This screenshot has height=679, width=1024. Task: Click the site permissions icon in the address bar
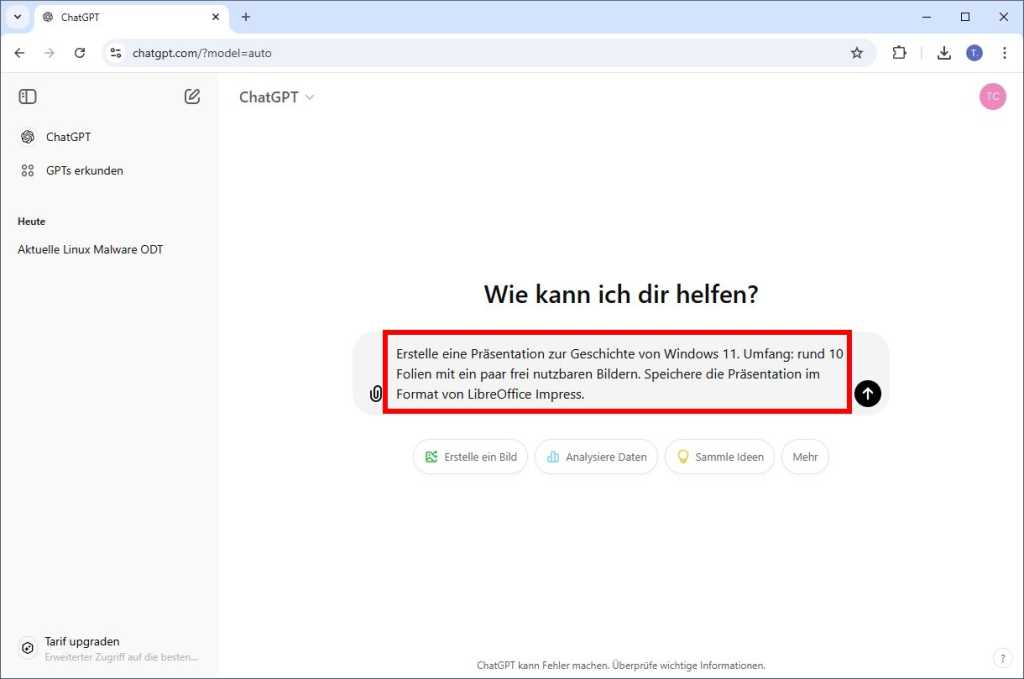tap(116, 53)
